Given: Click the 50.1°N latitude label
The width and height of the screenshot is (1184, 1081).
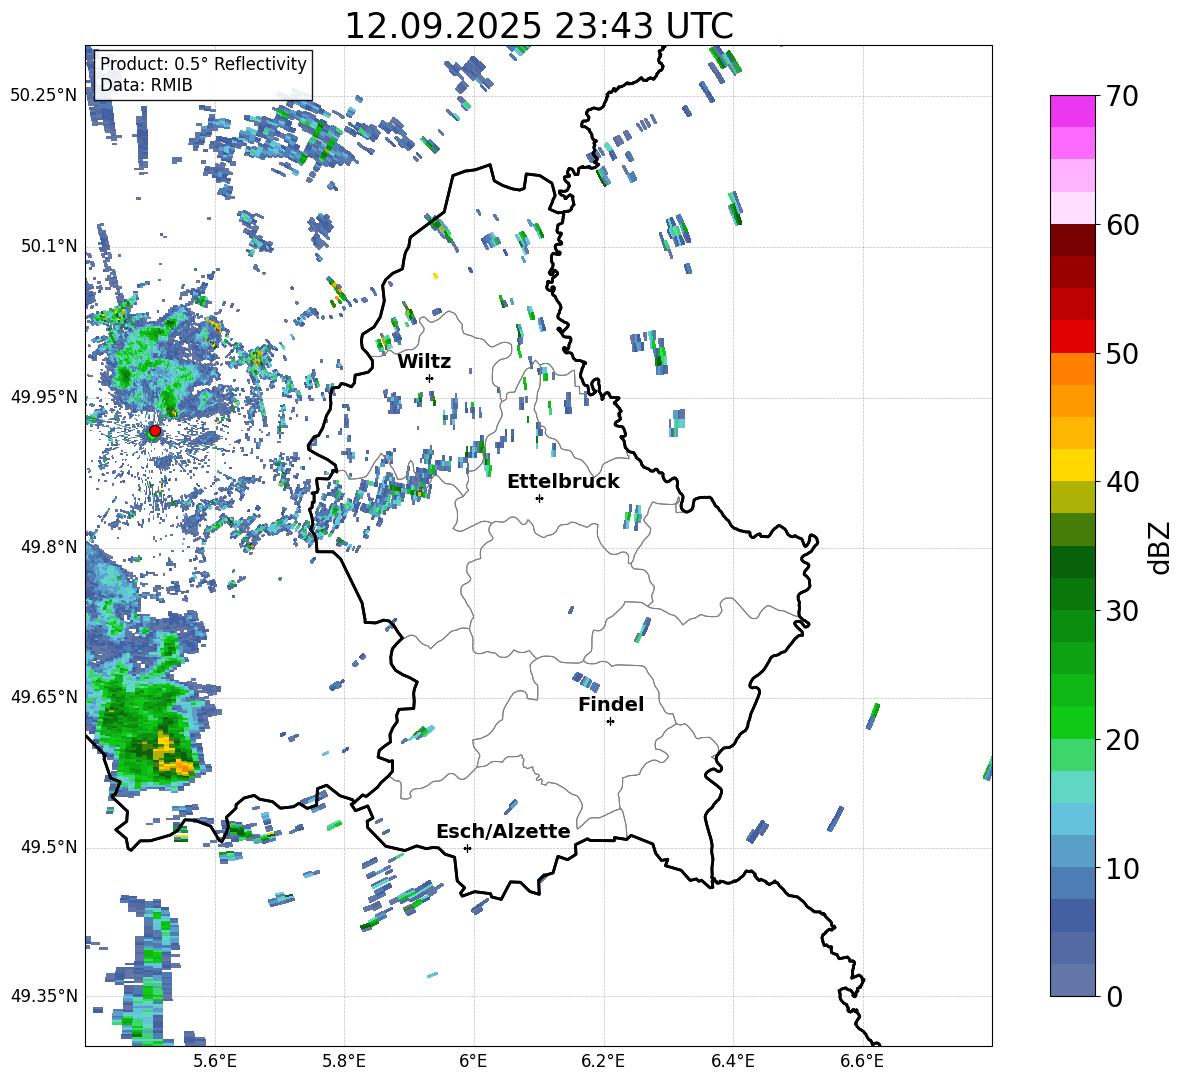Looking at the screenshot, I should coord(49,246).
